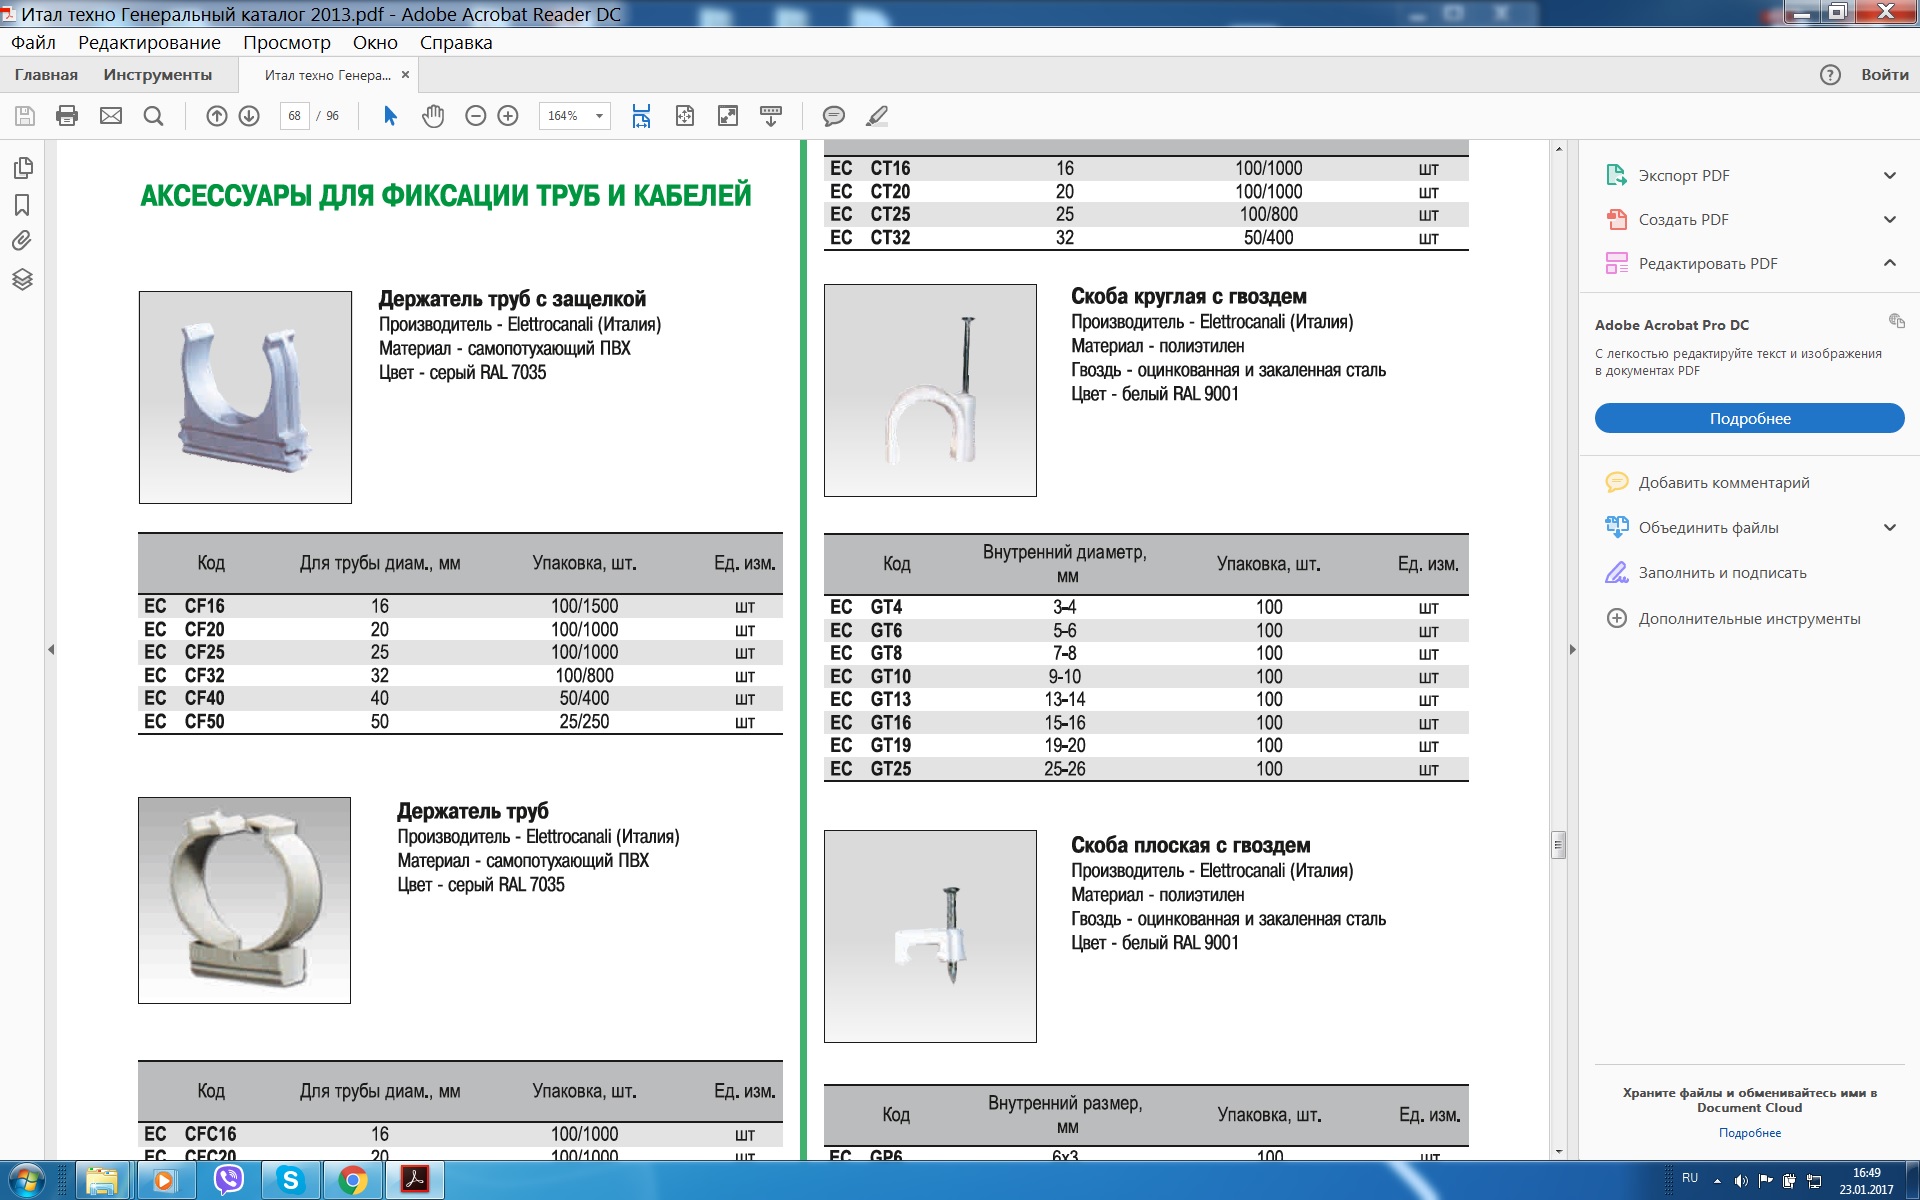Switch to the Главная tab
The height and width of the screenshot is (1200, 1920).
point(46,75)
